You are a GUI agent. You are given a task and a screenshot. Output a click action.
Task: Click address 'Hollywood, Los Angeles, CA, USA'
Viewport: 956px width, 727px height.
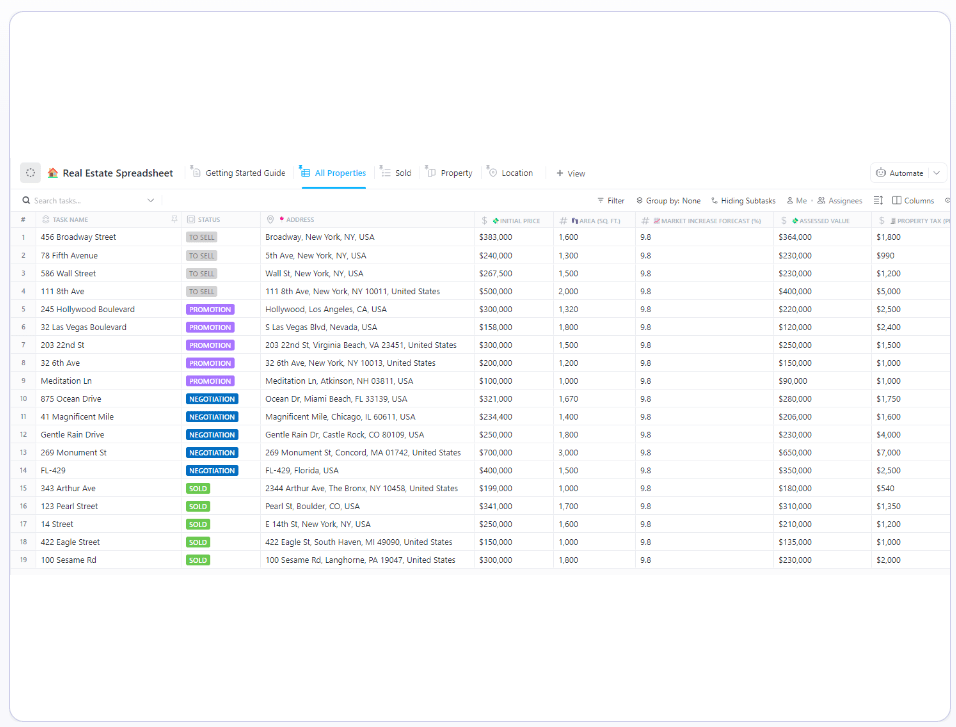point(326,309)
